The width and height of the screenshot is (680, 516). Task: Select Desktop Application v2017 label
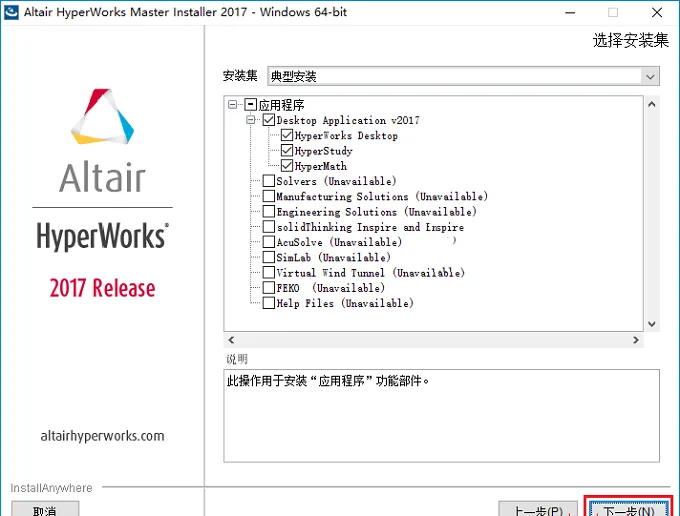point(348,120)
